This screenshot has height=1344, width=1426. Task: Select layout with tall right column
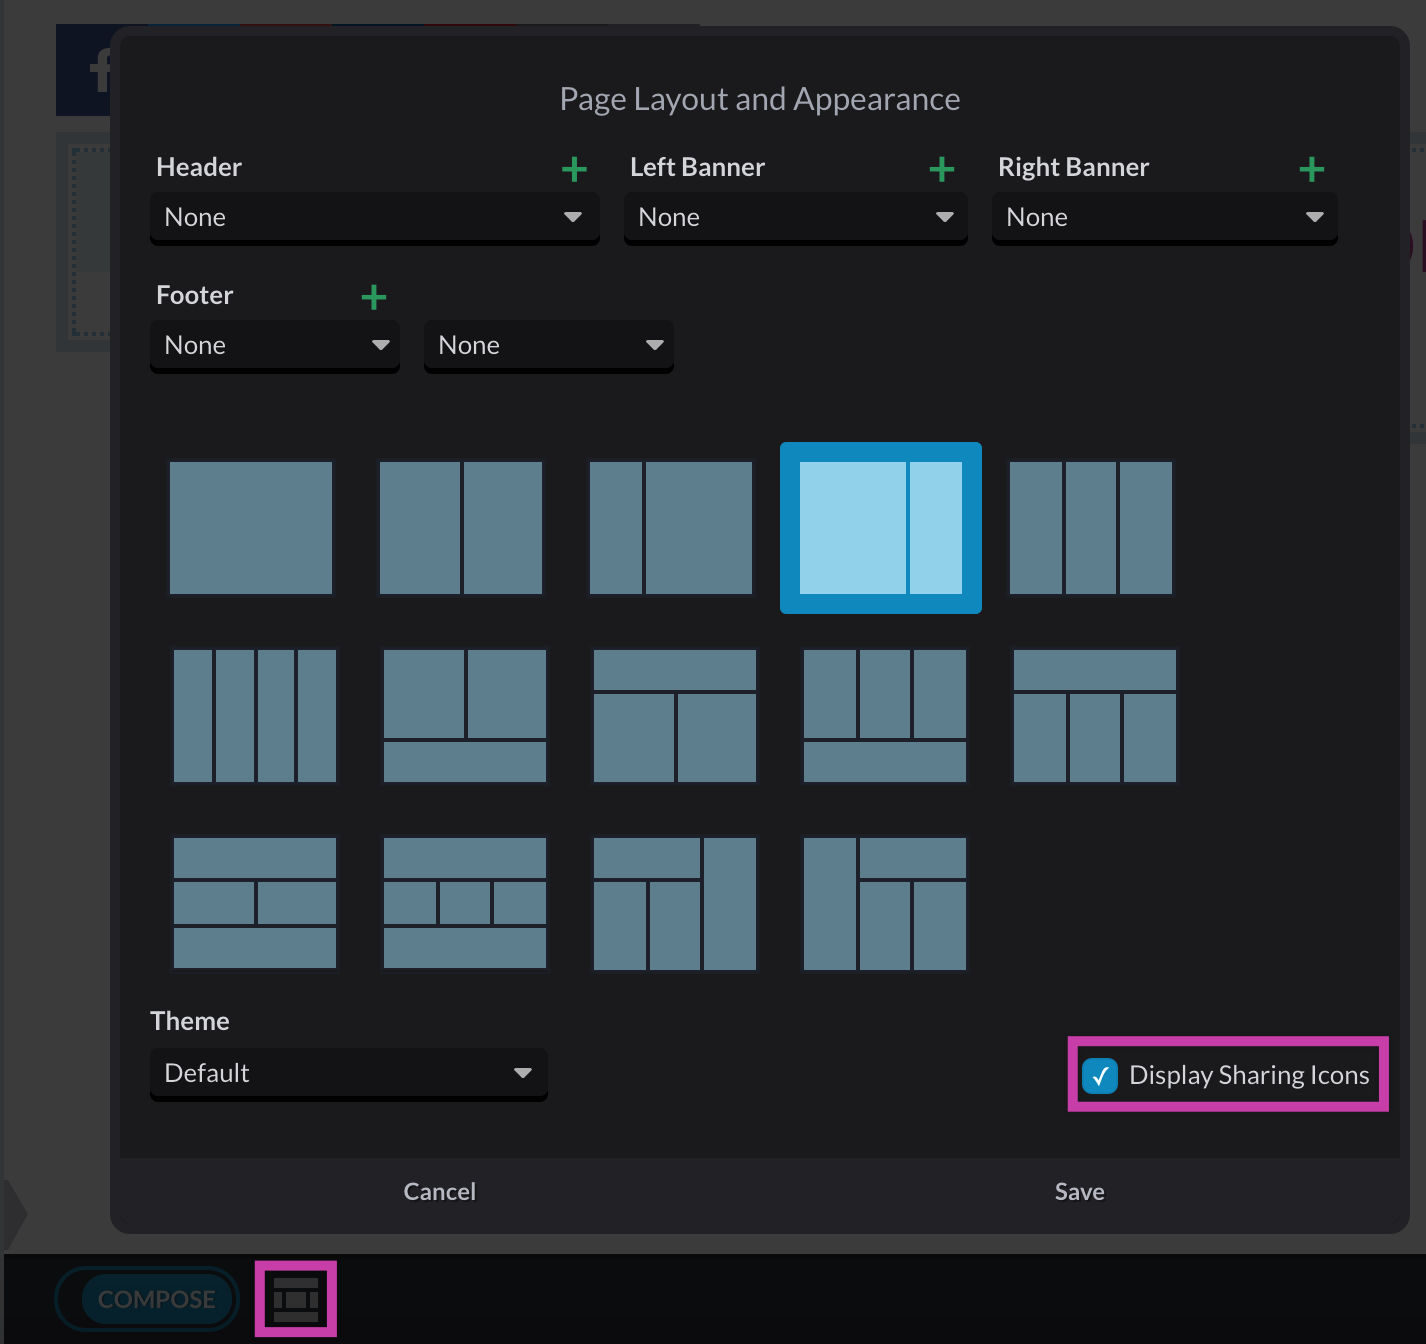coord(675,904)
